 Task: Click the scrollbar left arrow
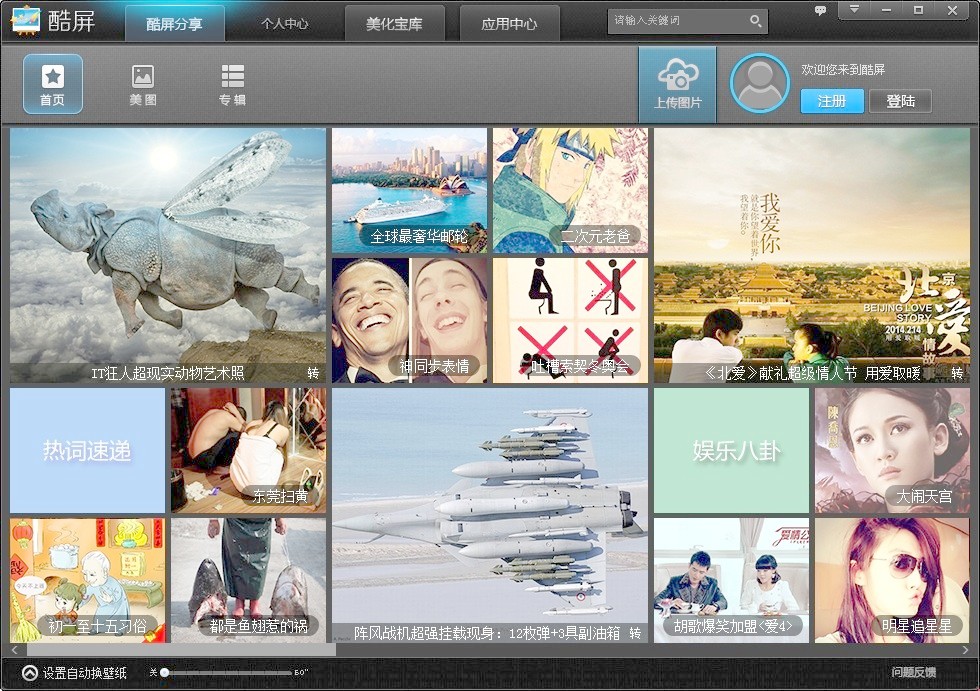click(14, 650)
